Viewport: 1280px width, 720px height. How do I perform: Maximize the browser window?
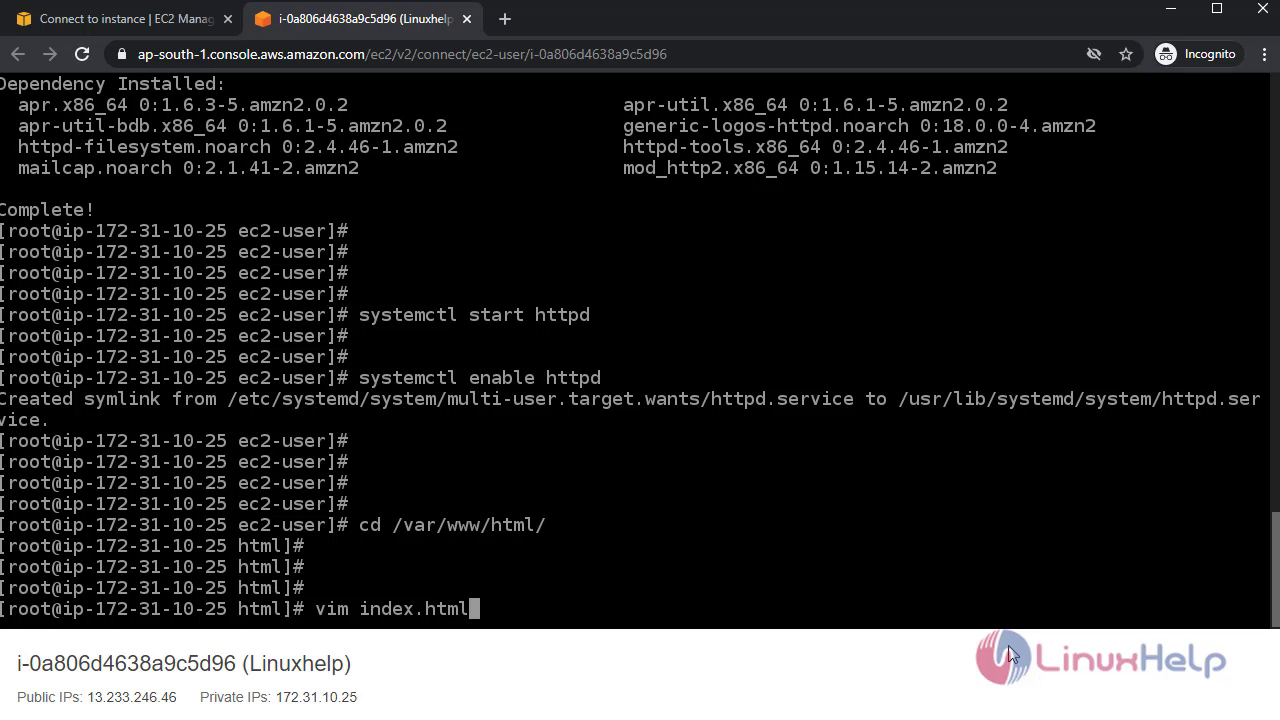(1217, 8)
